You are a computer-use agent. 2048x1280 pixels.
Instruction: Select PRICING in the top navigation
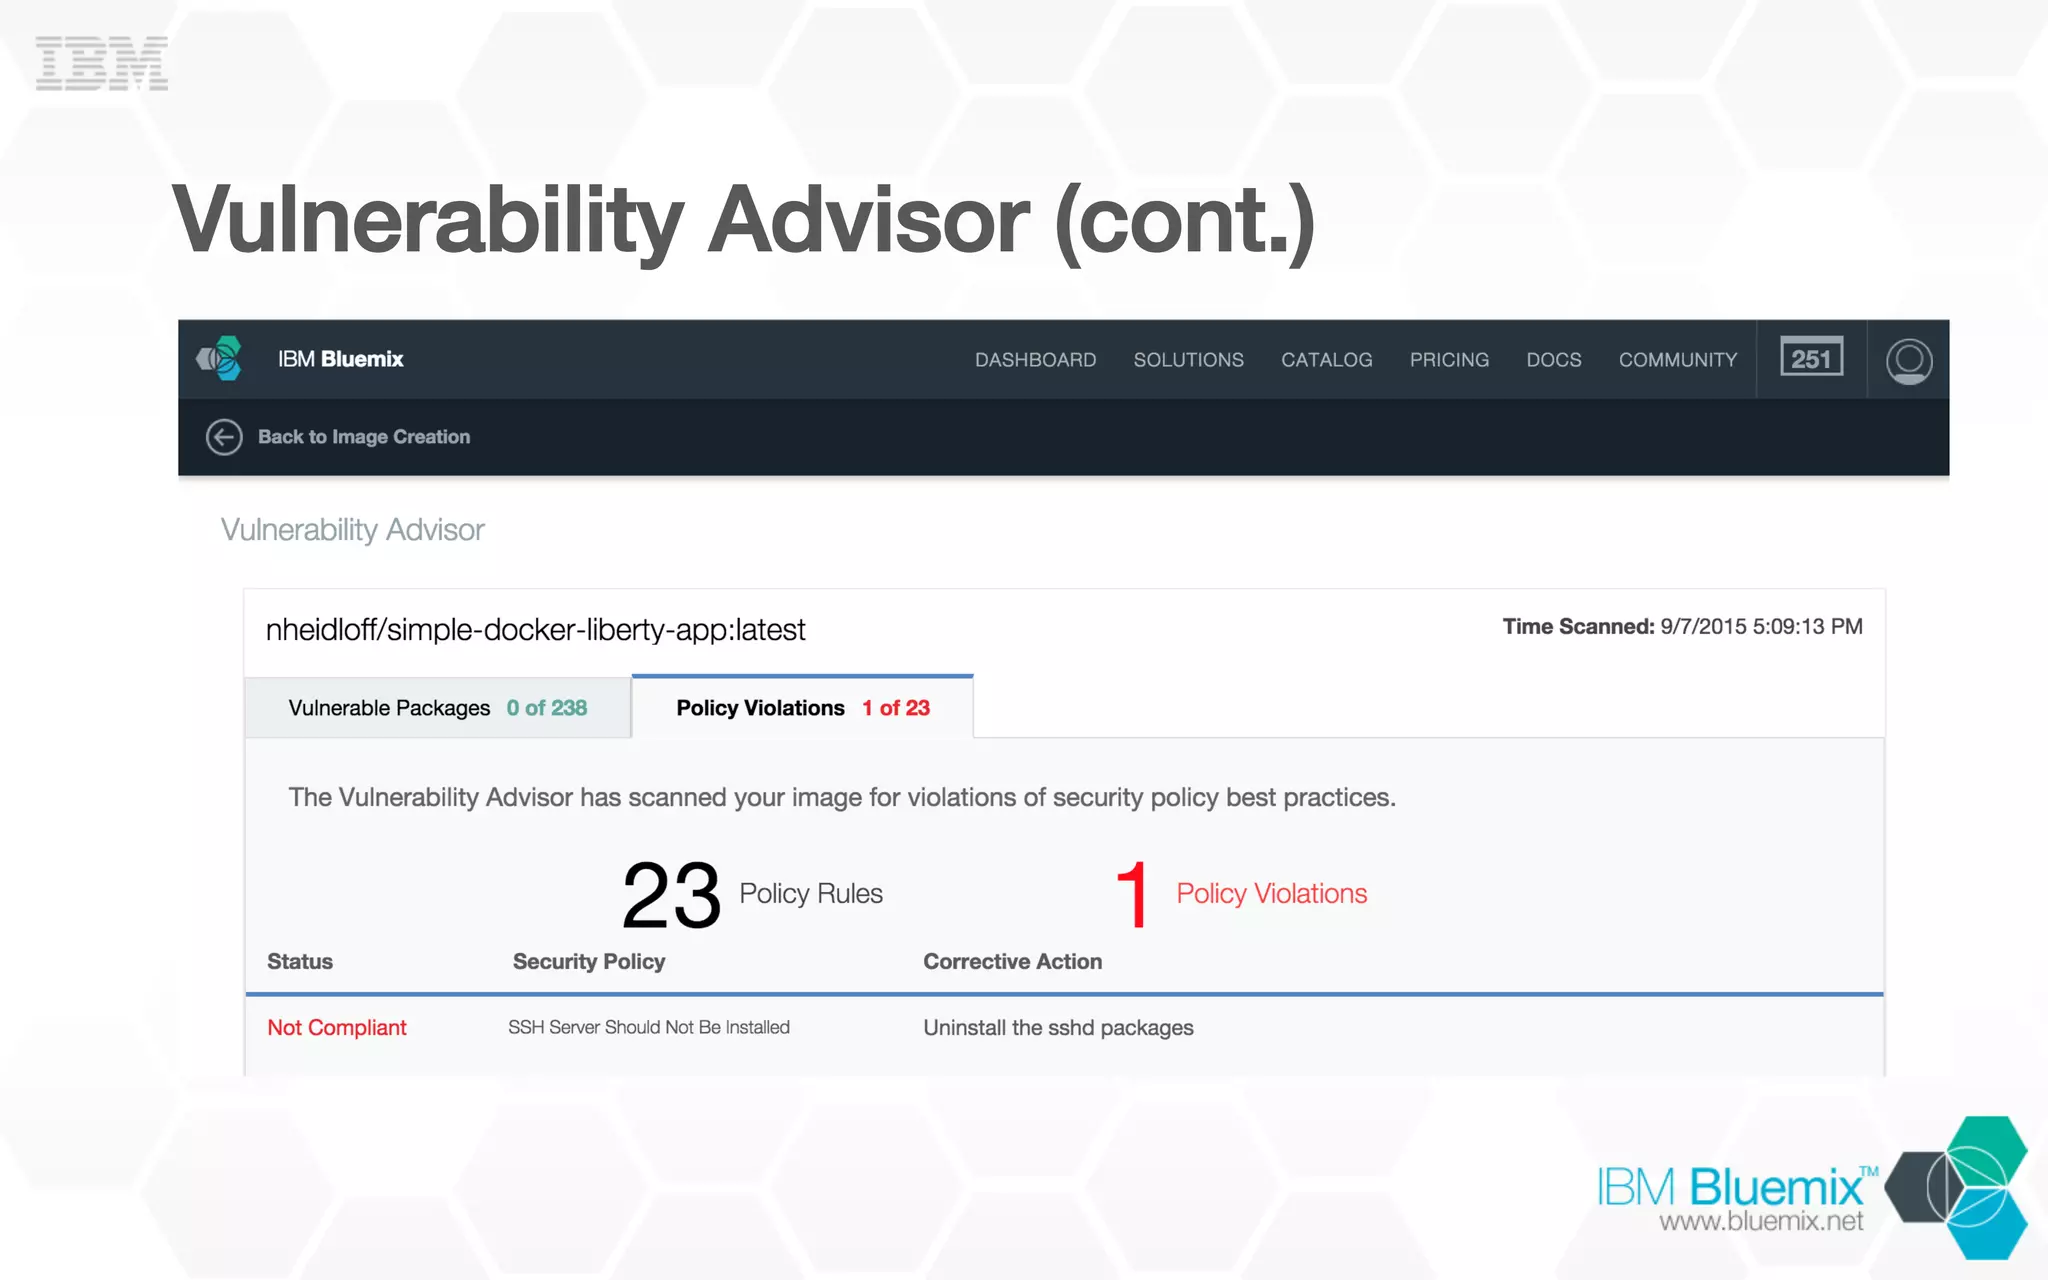pos(1449,360)
